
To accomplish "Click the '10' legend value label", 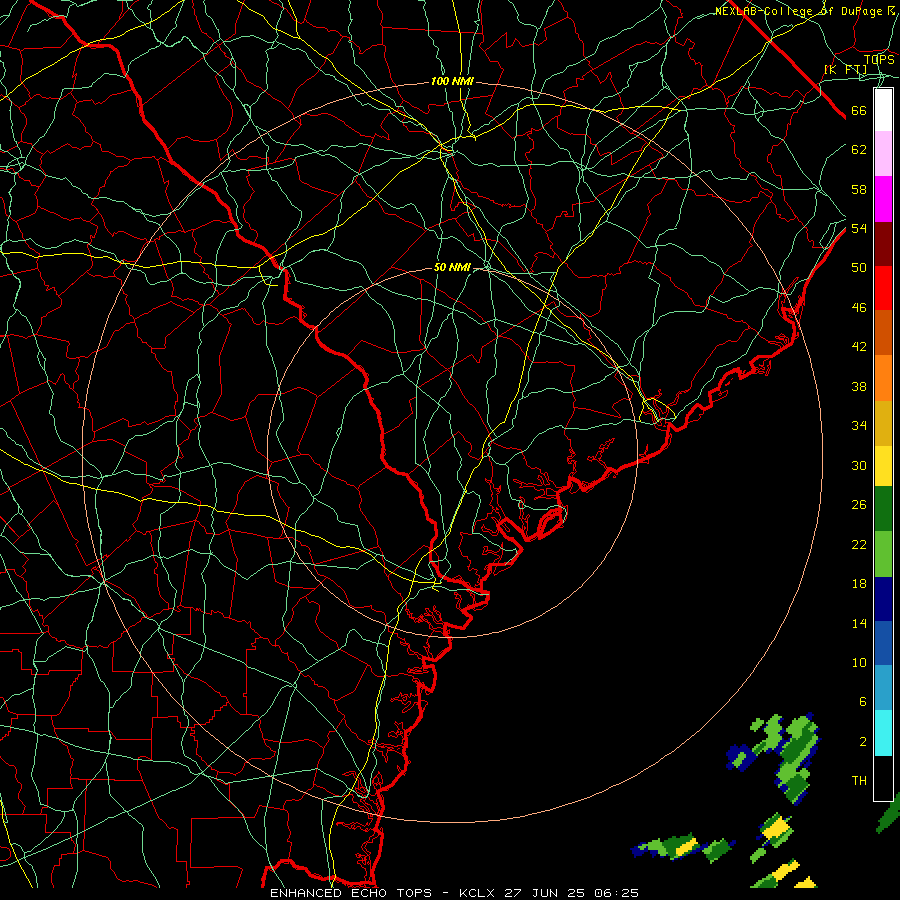I will (x=859, y=663).
